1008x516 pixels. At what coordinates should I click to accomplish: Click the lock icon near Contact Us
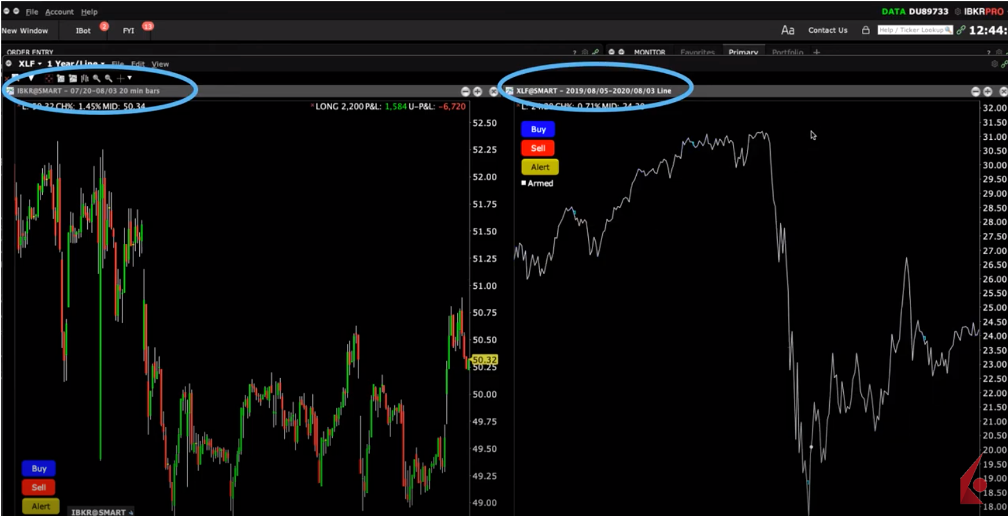865,31
